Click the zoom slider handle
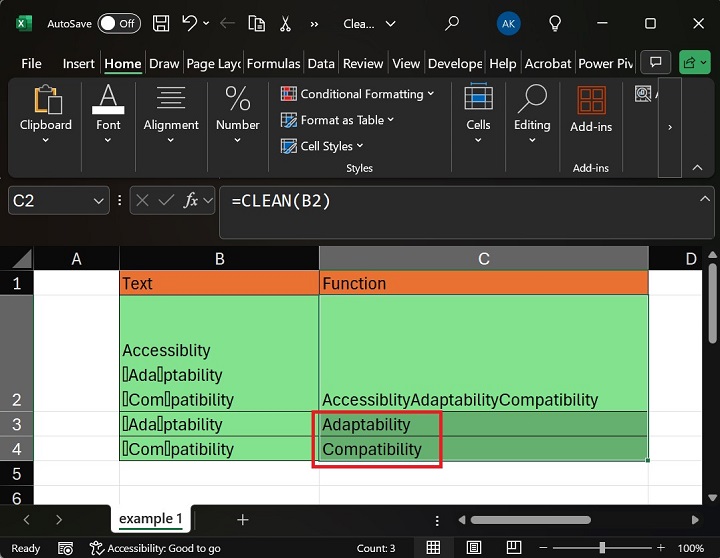720x558 pixels. pyautogui.click(x=603, y=548)
